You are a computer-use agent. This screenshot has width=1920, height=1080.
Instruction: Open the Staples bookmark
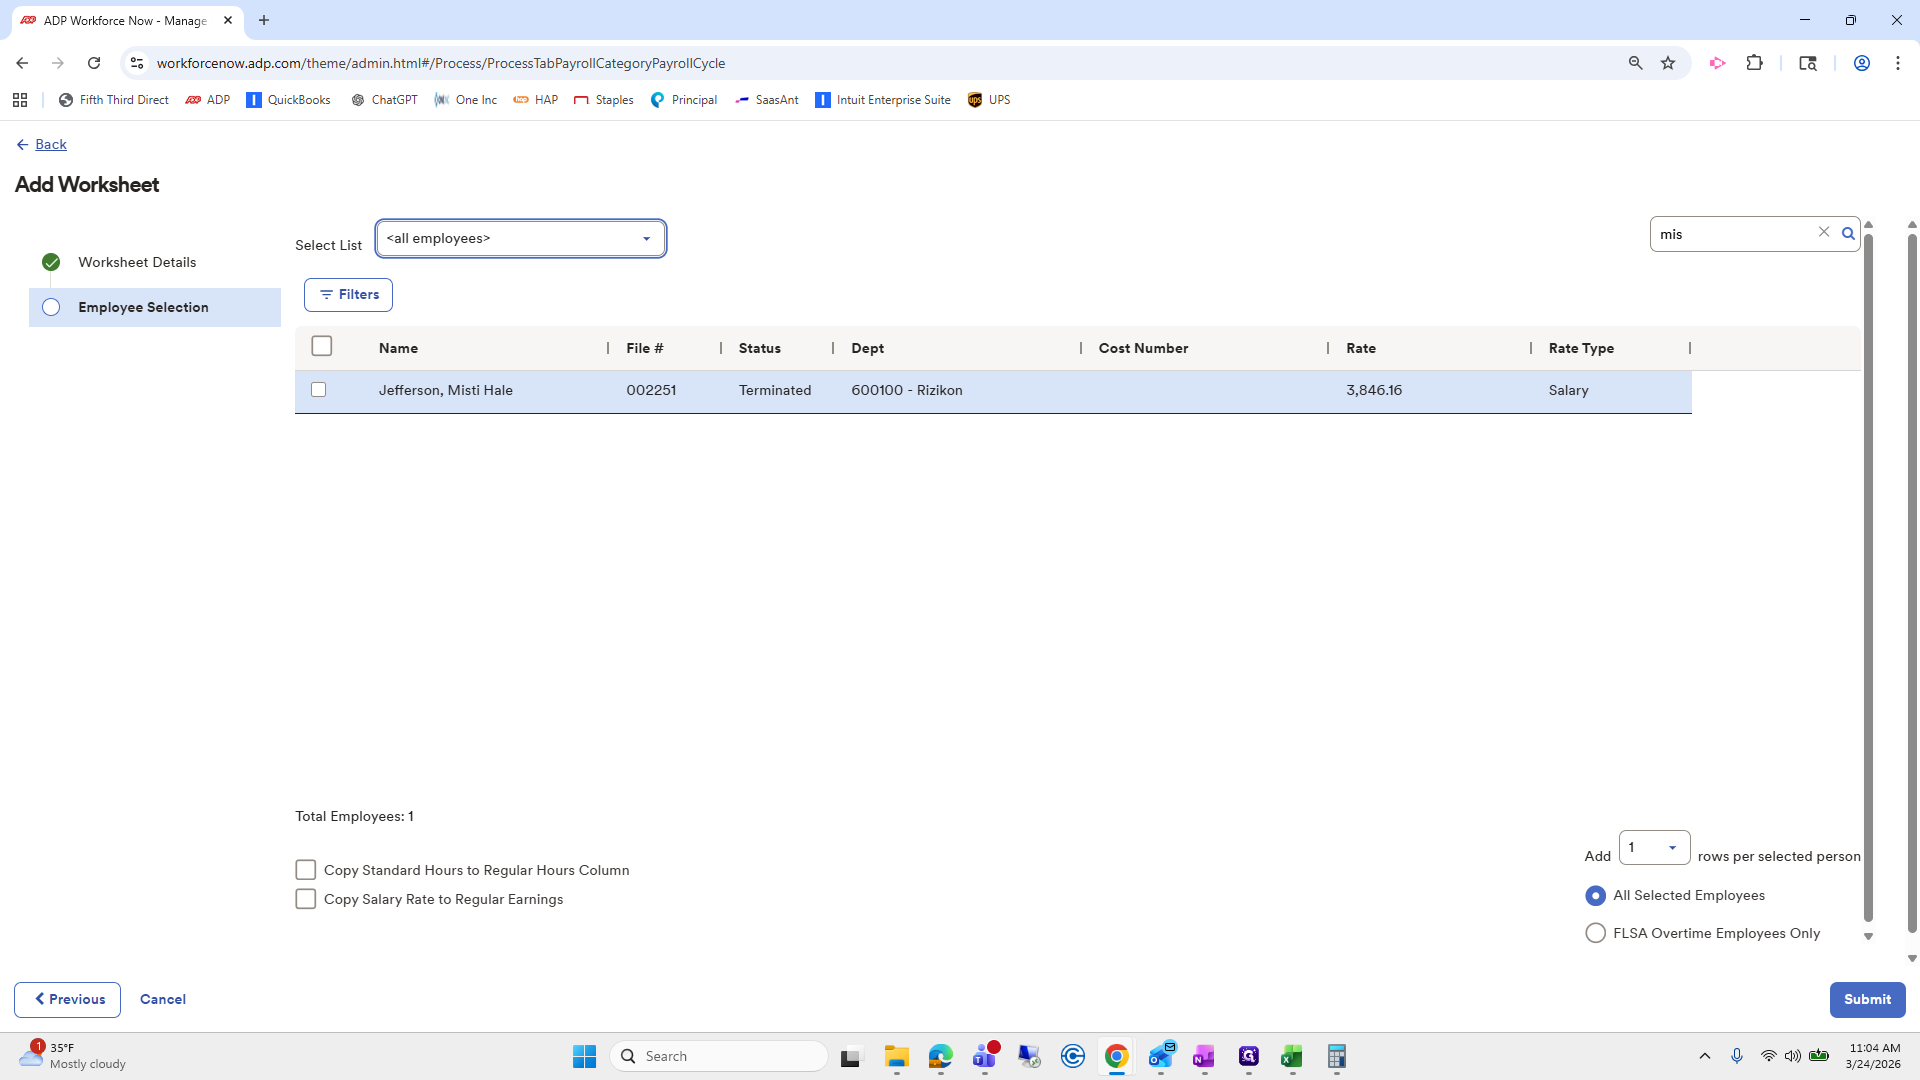coord(604,100)
